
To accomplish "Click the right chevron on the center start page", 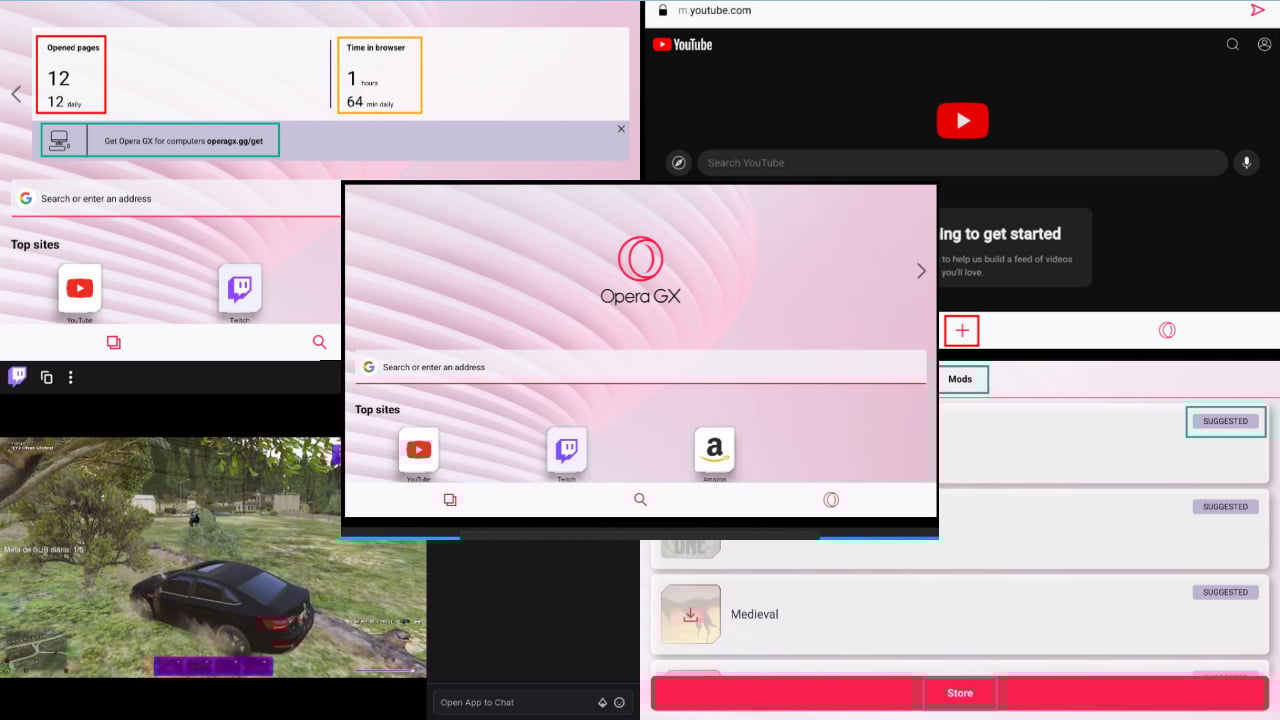I will tap(921, 271).
